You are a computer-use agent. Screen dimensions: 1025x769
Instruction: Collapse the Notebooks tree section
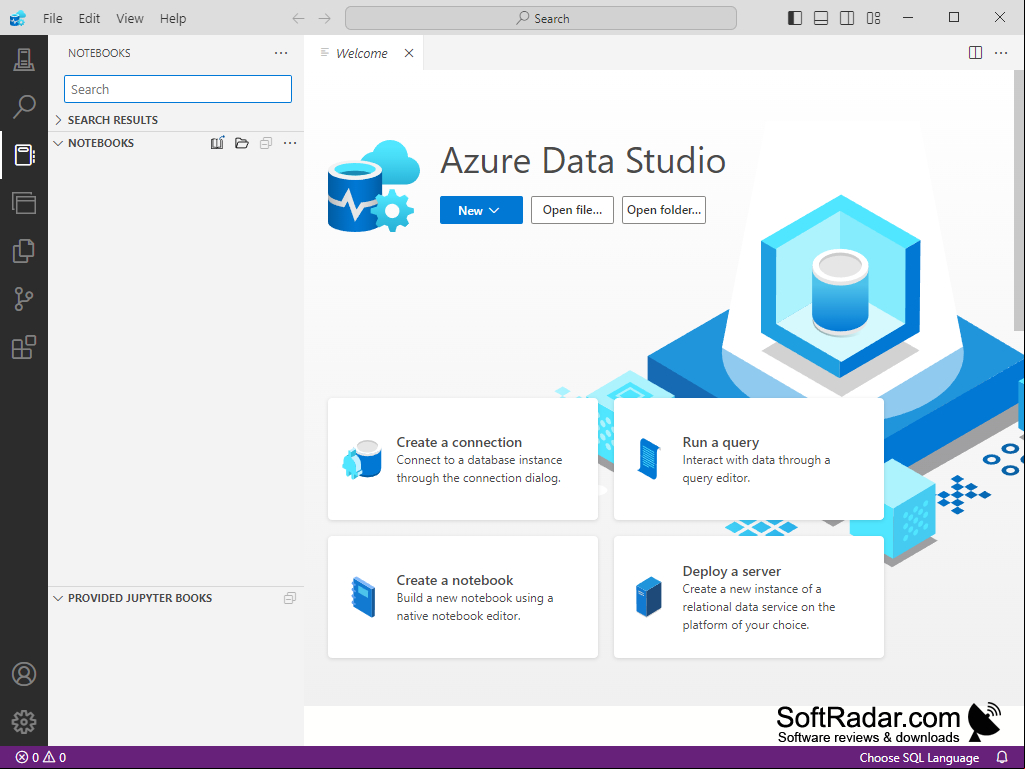(x=58, y=143)
